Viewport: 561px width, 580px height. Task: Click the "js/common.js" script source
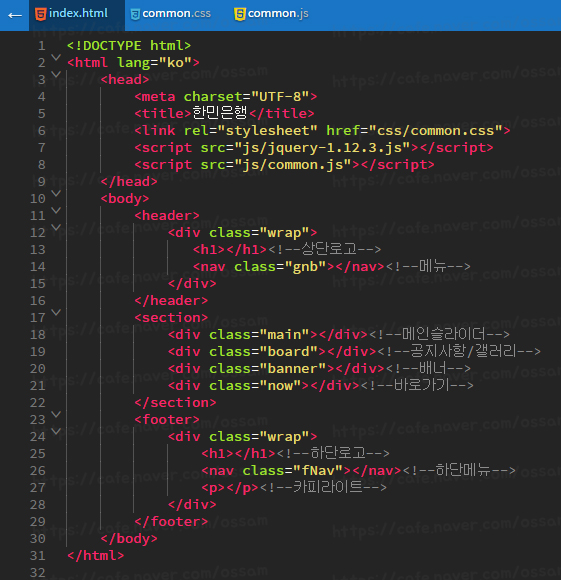[293, 165]
